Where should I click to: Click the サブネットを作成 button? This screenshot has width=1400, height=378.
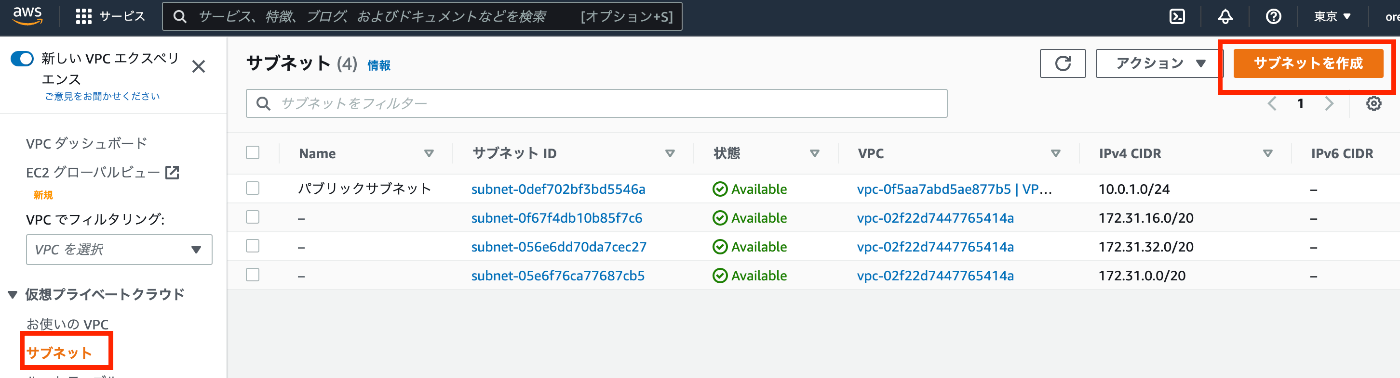1308,63
